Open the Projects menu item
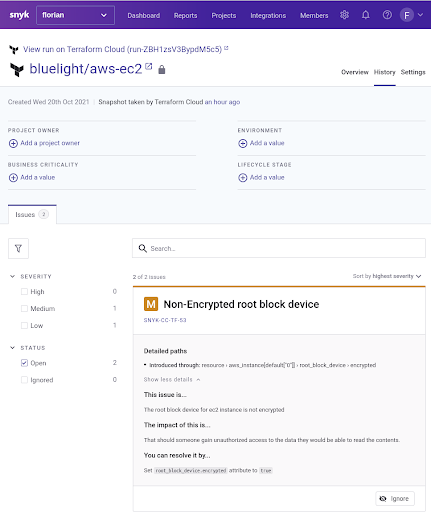The height and width of the screenshot is (512, 431). point(224,16)
